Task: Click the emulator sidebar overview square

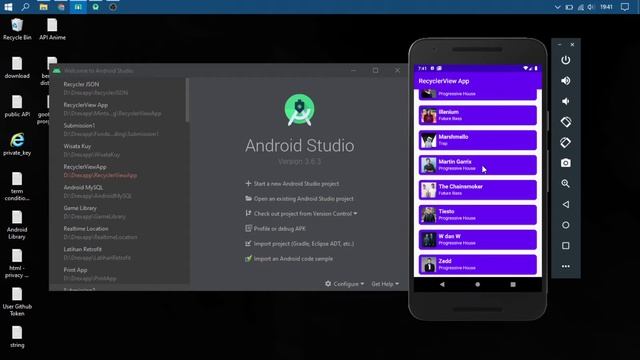Action: pos(565,245)
